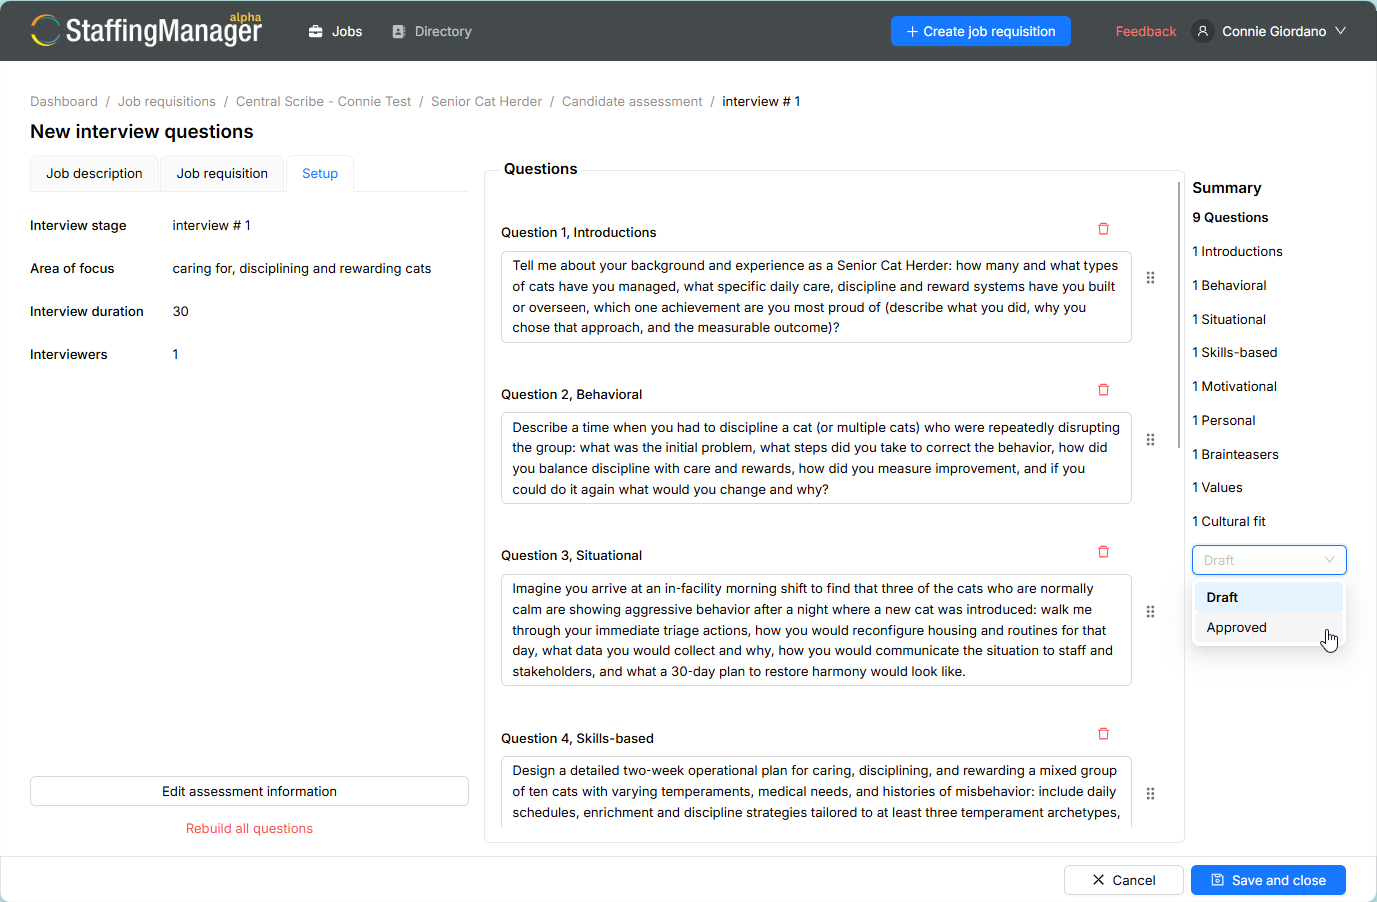Screen dimensions: 1377x902
Task: Click into the Question 1 text field
Action: [816, 297]
